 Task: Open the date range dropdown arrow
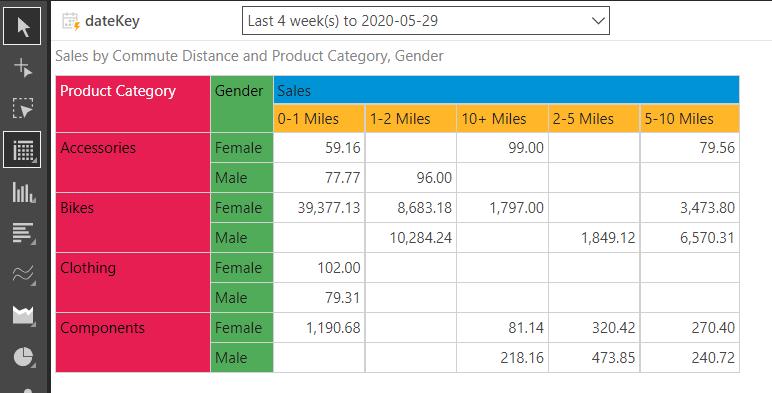click(x=598, y=21)
